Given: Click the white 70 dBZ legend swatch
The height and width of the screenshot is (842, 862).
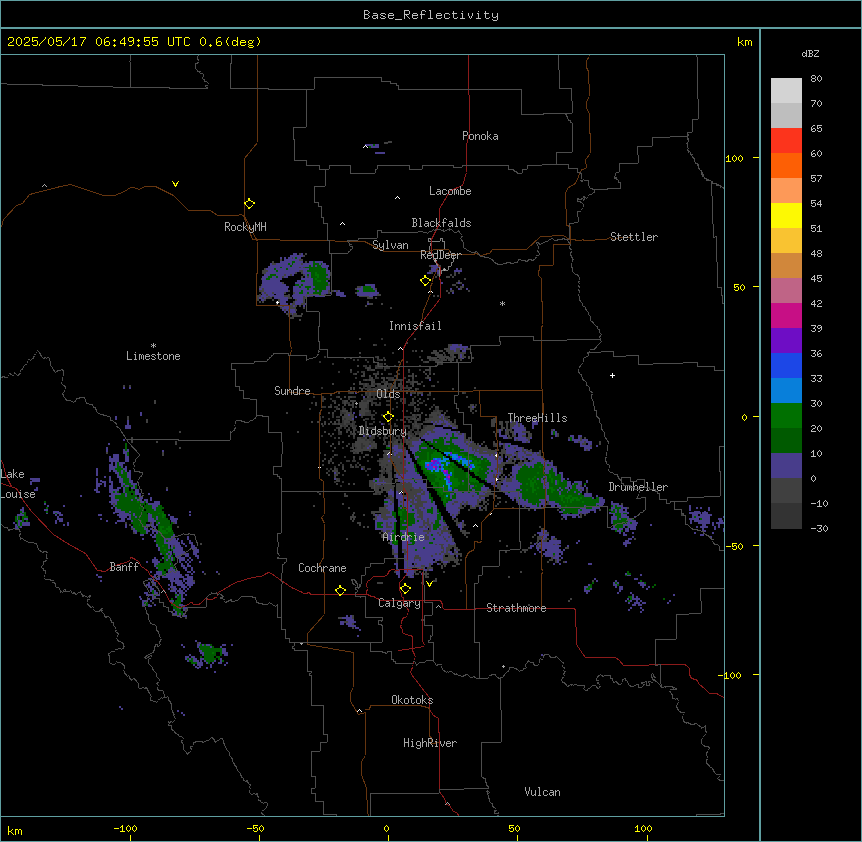Looking at the screenshot, I should [x=786, y=90].
